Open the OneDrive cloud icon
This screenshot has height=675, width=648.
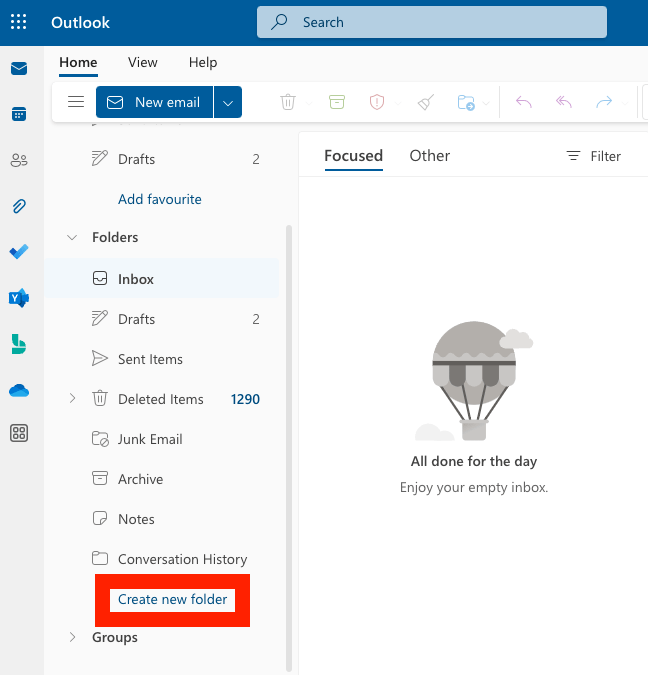(x=19, y=390)
